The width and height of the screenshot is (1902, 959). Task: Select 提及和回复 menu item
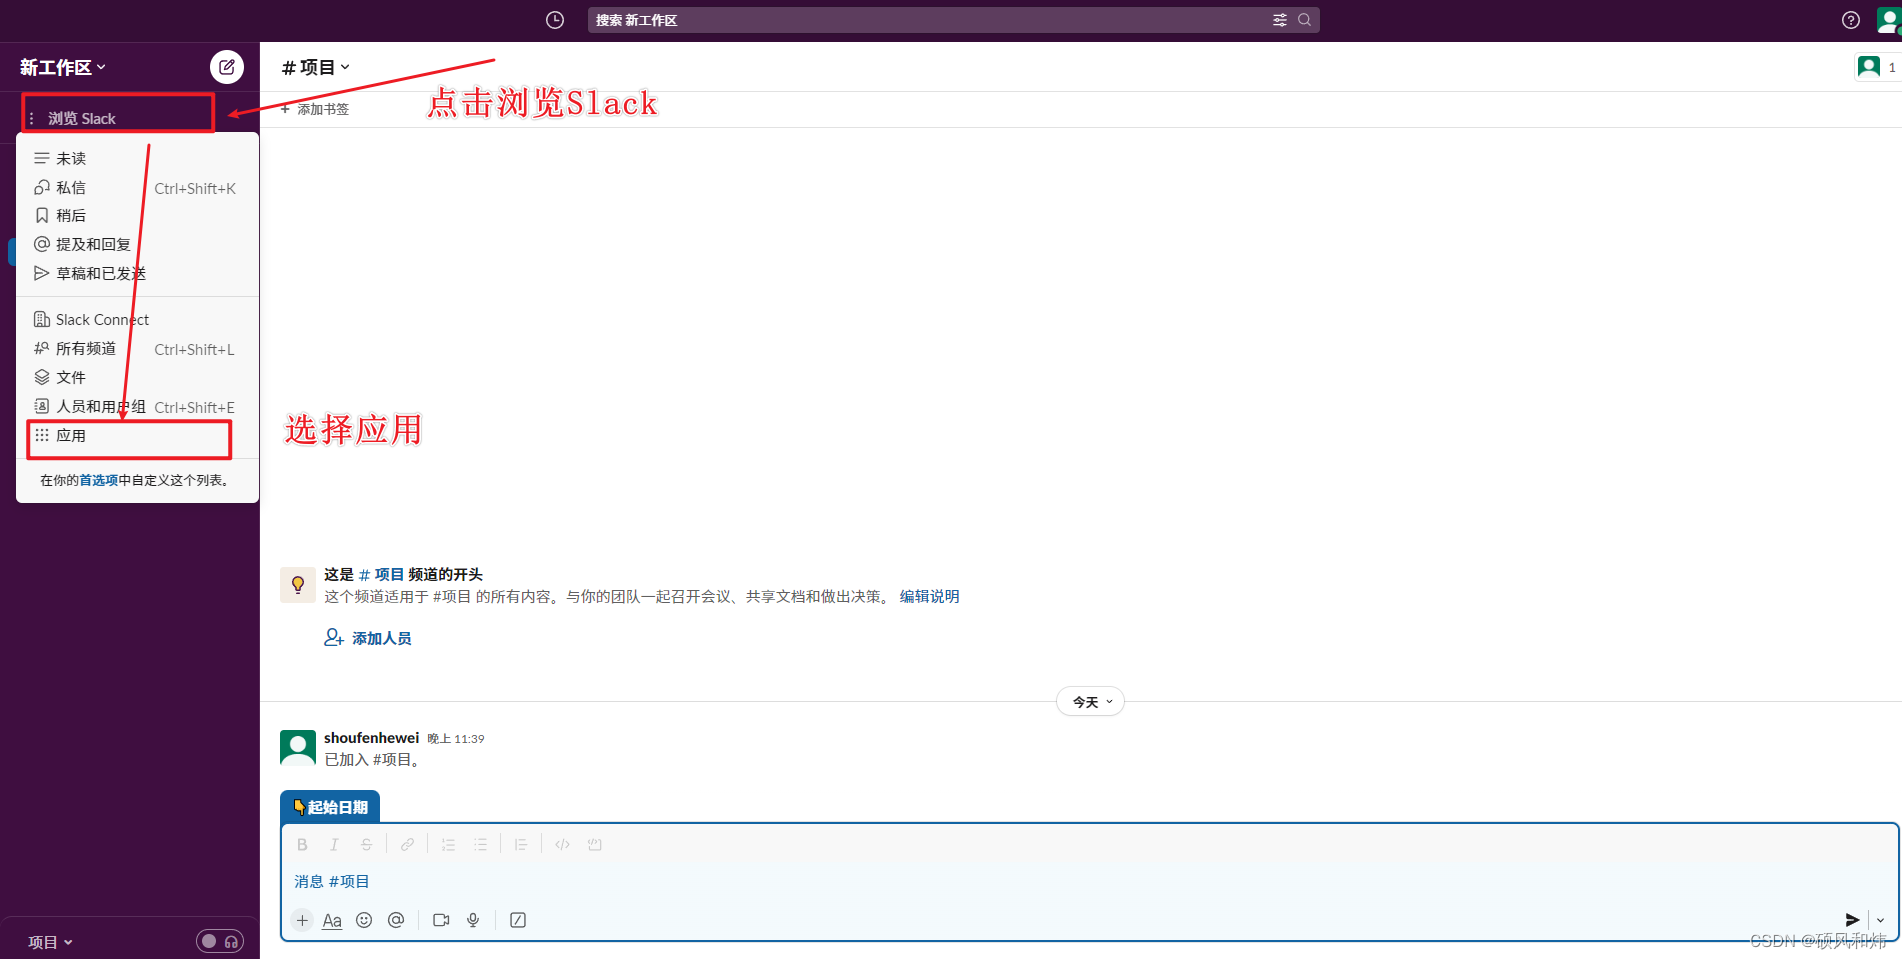137,244
